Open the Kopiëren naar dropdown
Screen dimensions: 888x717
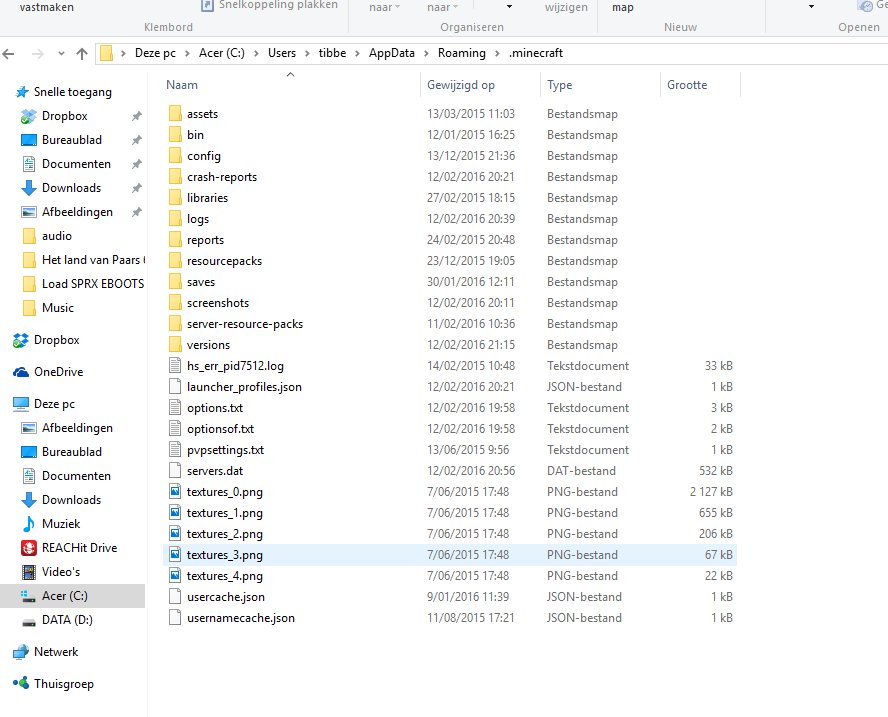pos(442,7)
